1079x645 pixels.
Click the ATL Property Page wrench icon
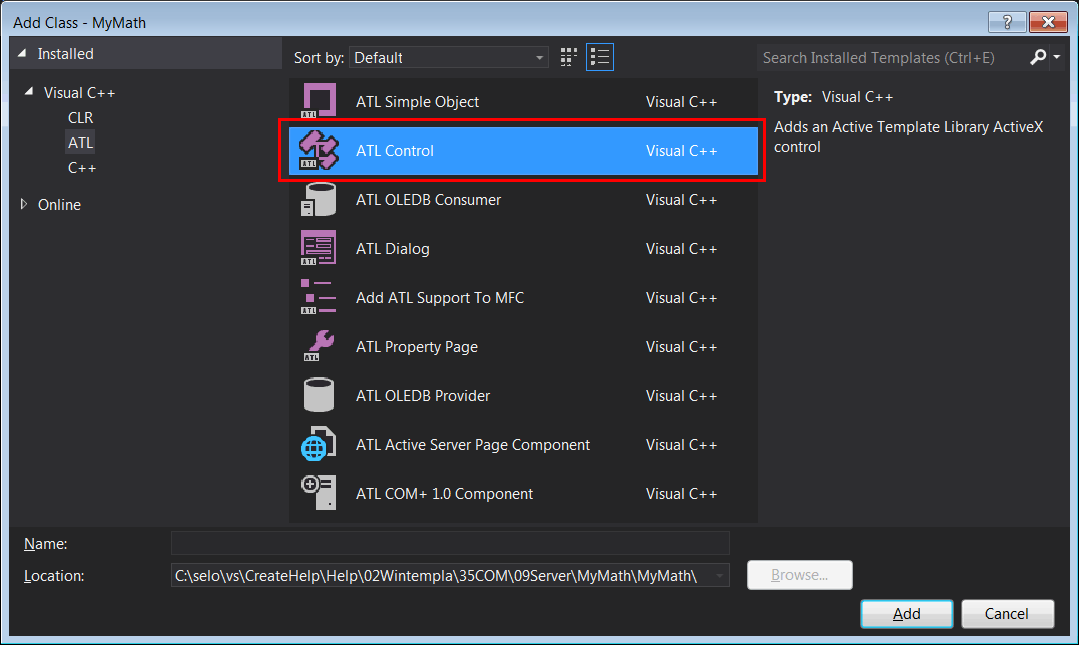319,346
